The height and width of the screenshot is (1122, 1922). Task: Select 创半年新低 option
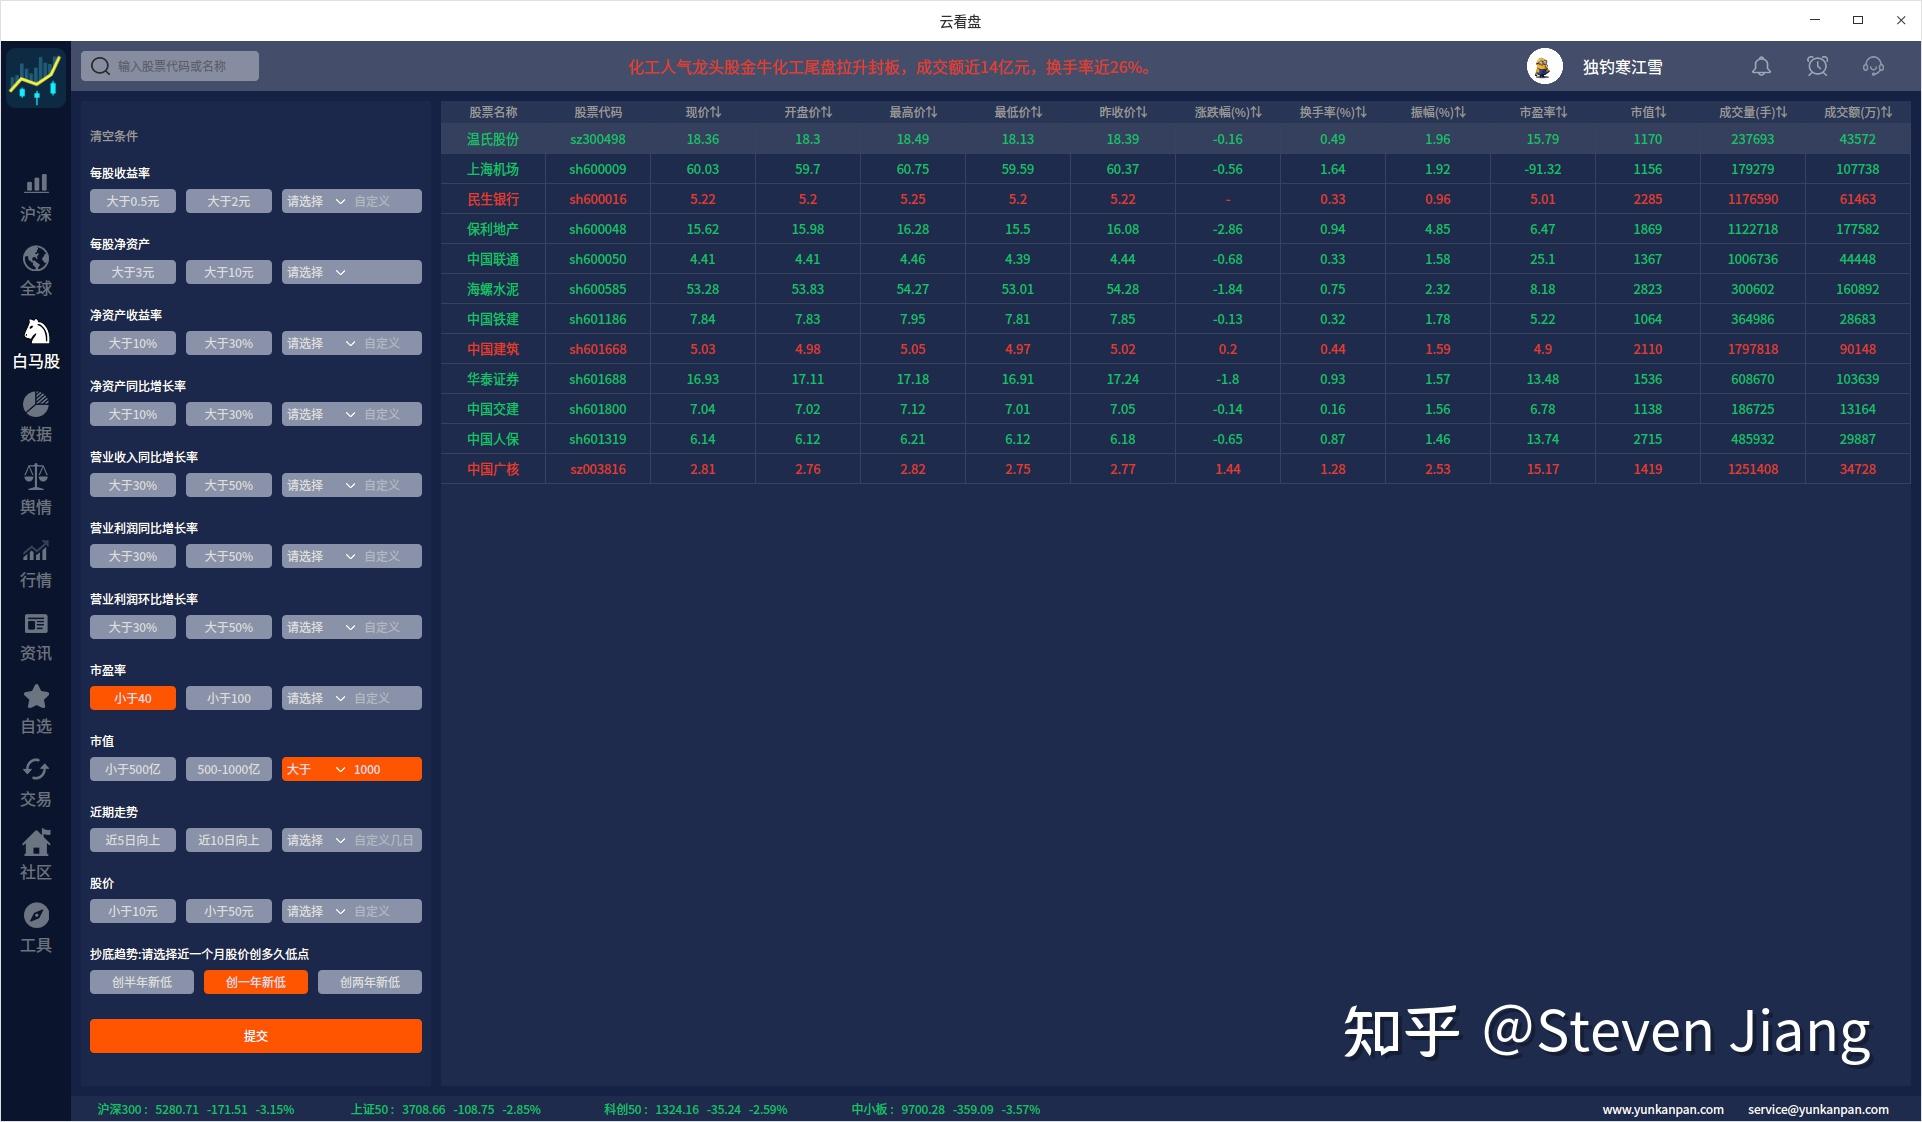pyautogui.click(x=142, y=982)
